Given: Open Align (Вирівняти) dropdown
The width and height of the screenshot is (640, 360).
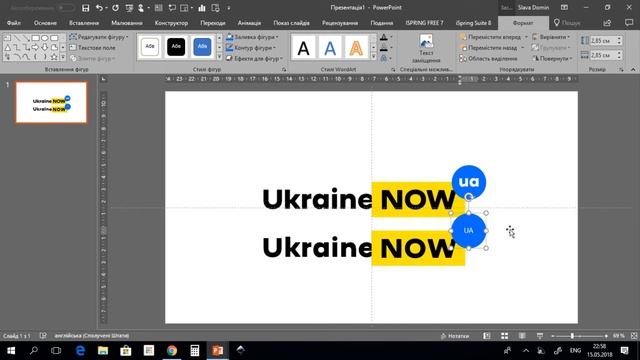Looking at the screenshot, I should (551, 37).
